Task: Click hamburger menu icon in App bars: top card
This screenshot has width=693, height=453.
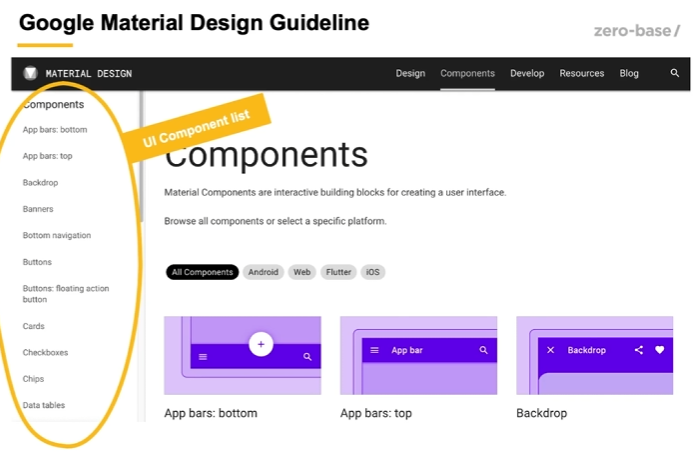Action: tap(374, 350)
